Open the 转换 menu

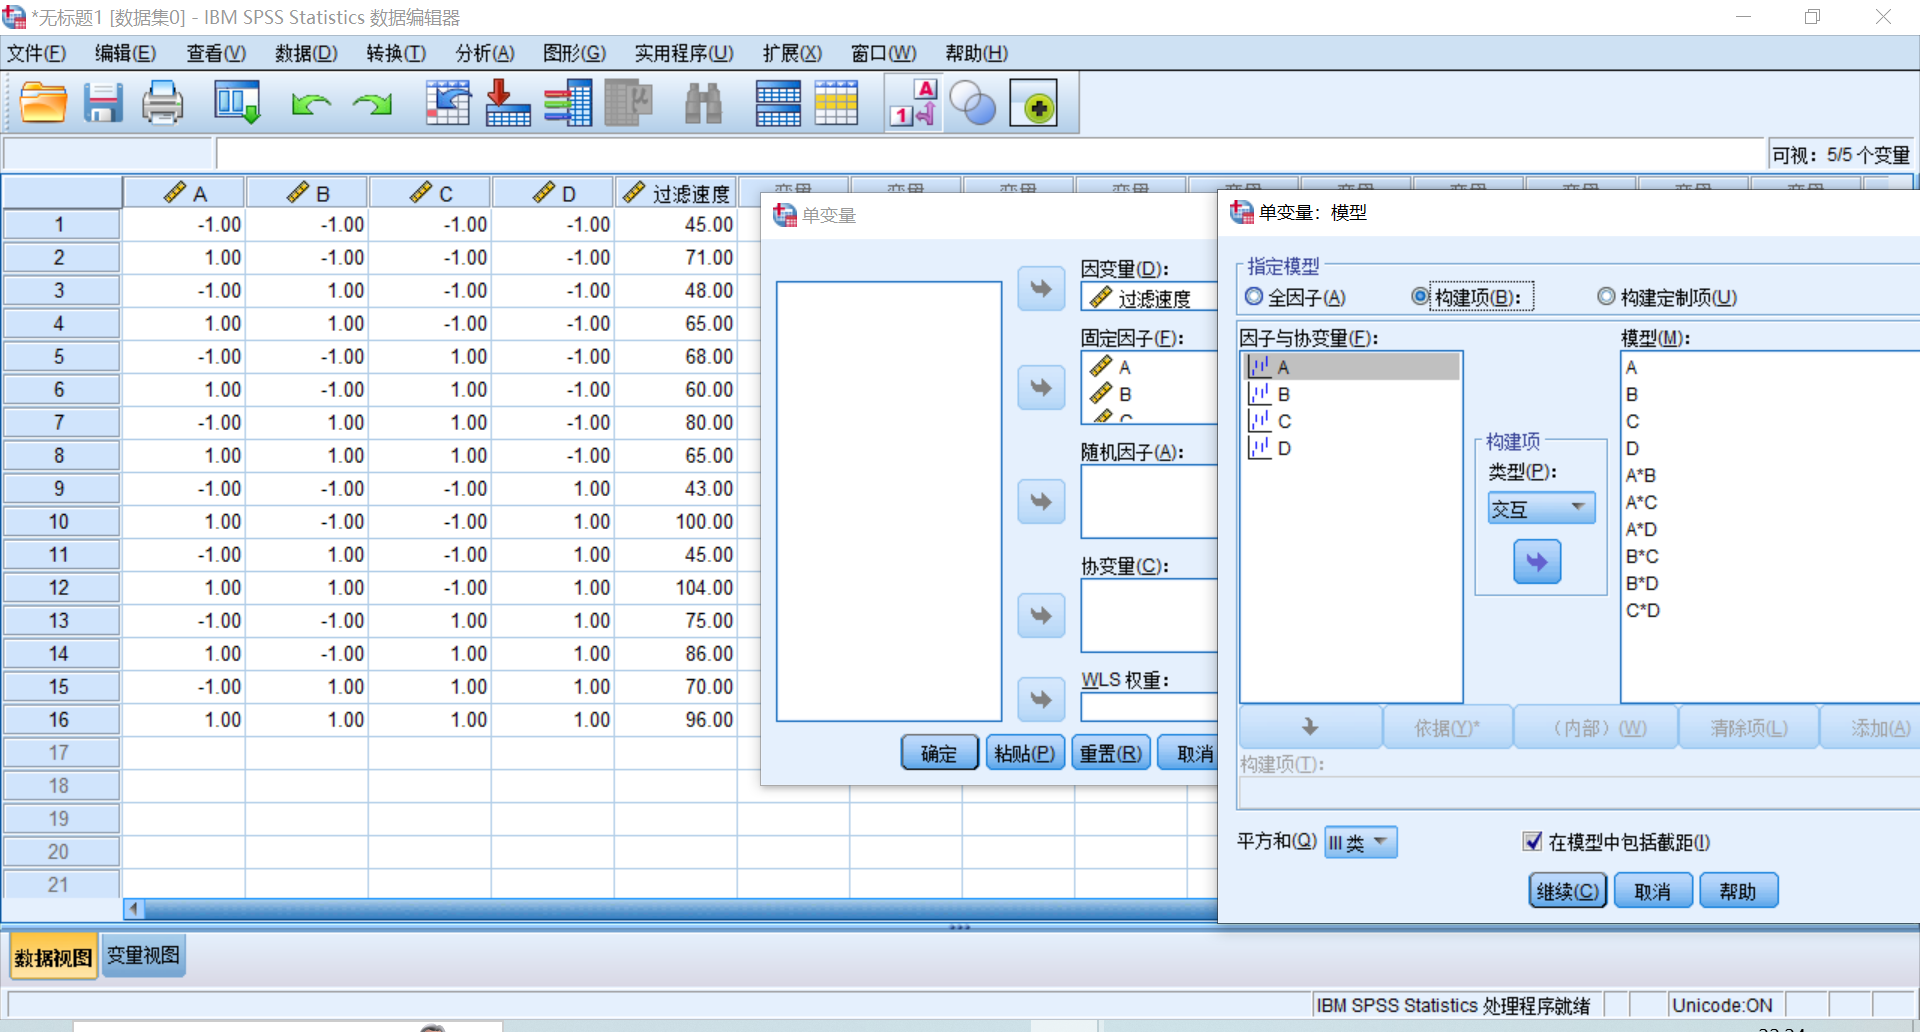tap(396, 53)
